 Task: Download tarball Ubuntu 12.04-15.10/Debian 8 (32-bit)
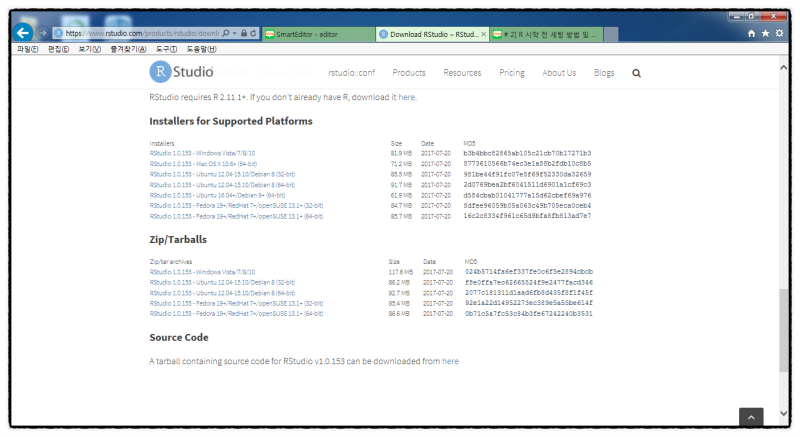[x=222, y=282]
